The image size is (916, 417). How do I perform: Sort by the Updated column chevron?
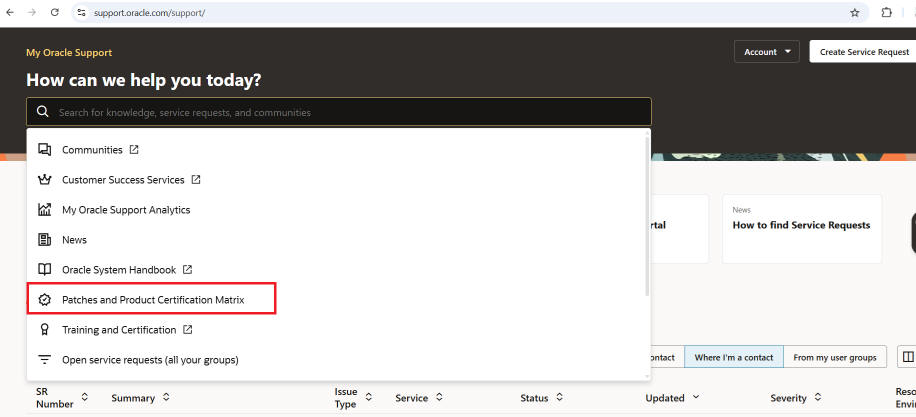pyautogui.click(x=695, y=397)
